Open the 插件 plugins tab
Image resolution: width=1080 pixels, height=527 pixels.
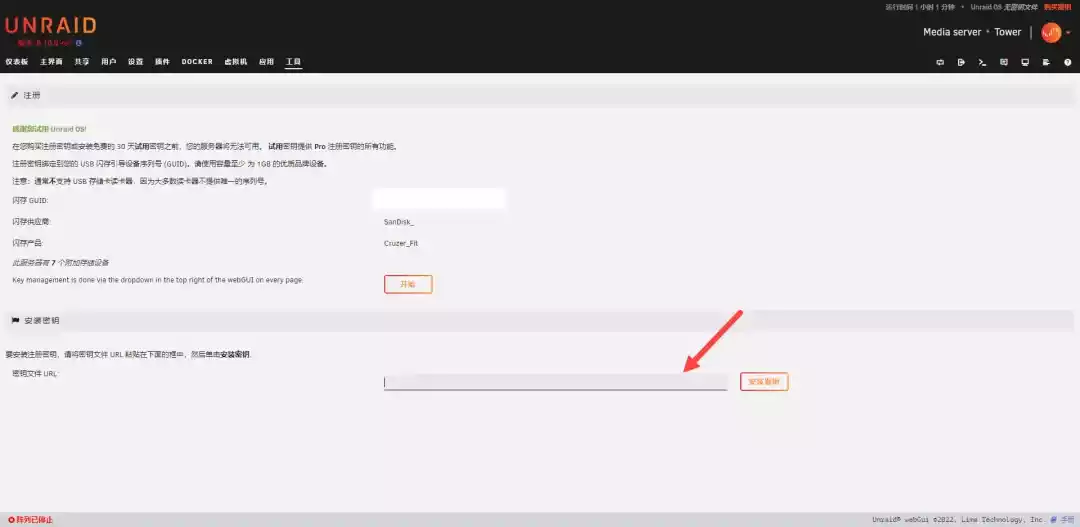pos(162,62)
